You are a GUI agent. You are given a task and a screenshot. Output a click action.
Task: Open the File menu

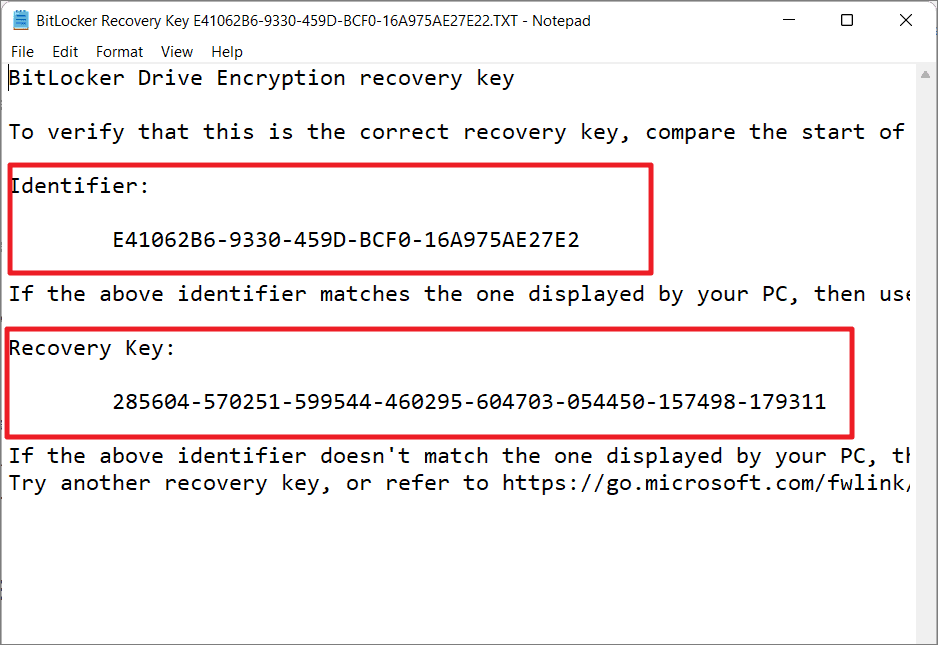click(22, 51)
